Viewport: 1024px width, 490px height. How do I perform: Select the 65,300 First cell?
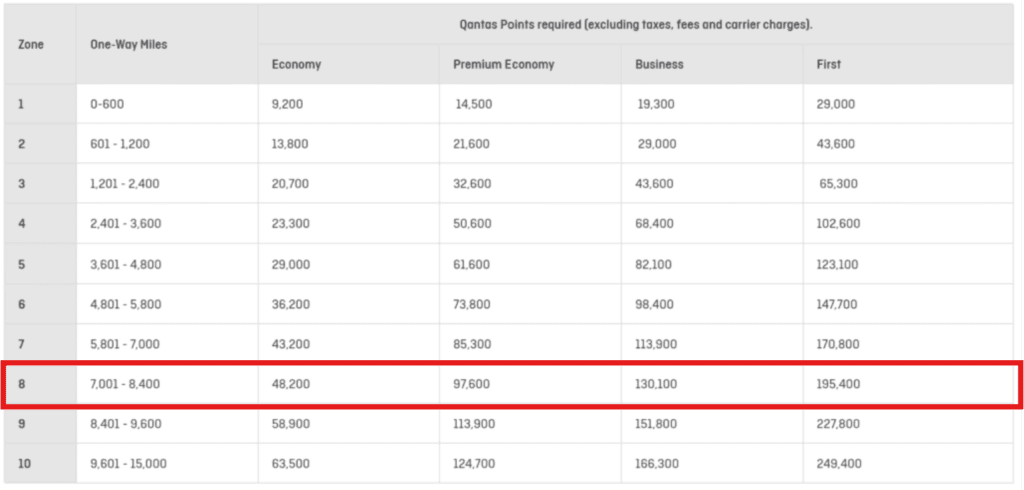[x=908, y=184]
